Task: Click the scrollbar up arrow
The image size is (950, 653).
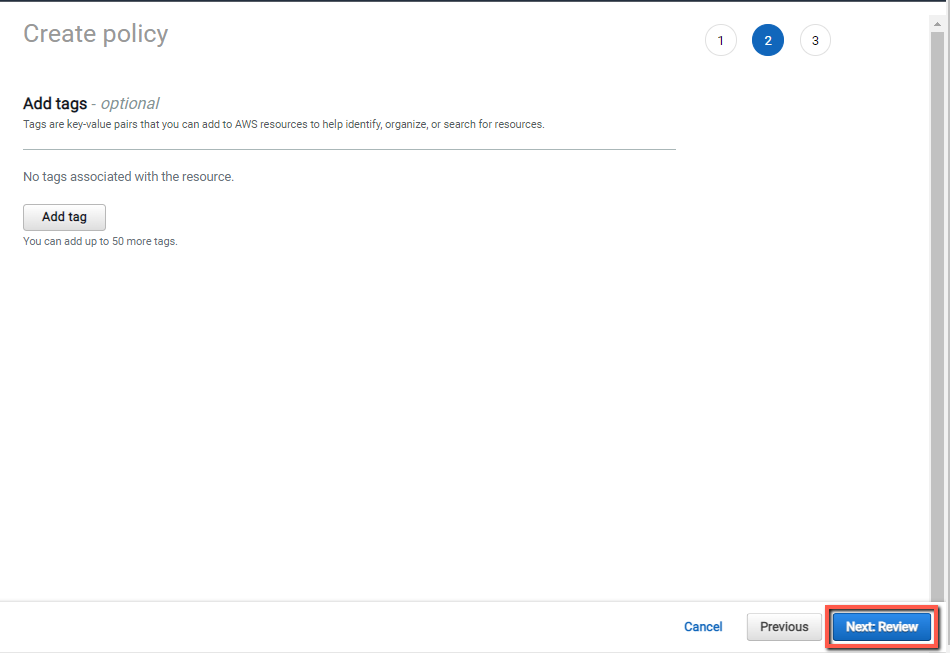Action: point(937,24)
